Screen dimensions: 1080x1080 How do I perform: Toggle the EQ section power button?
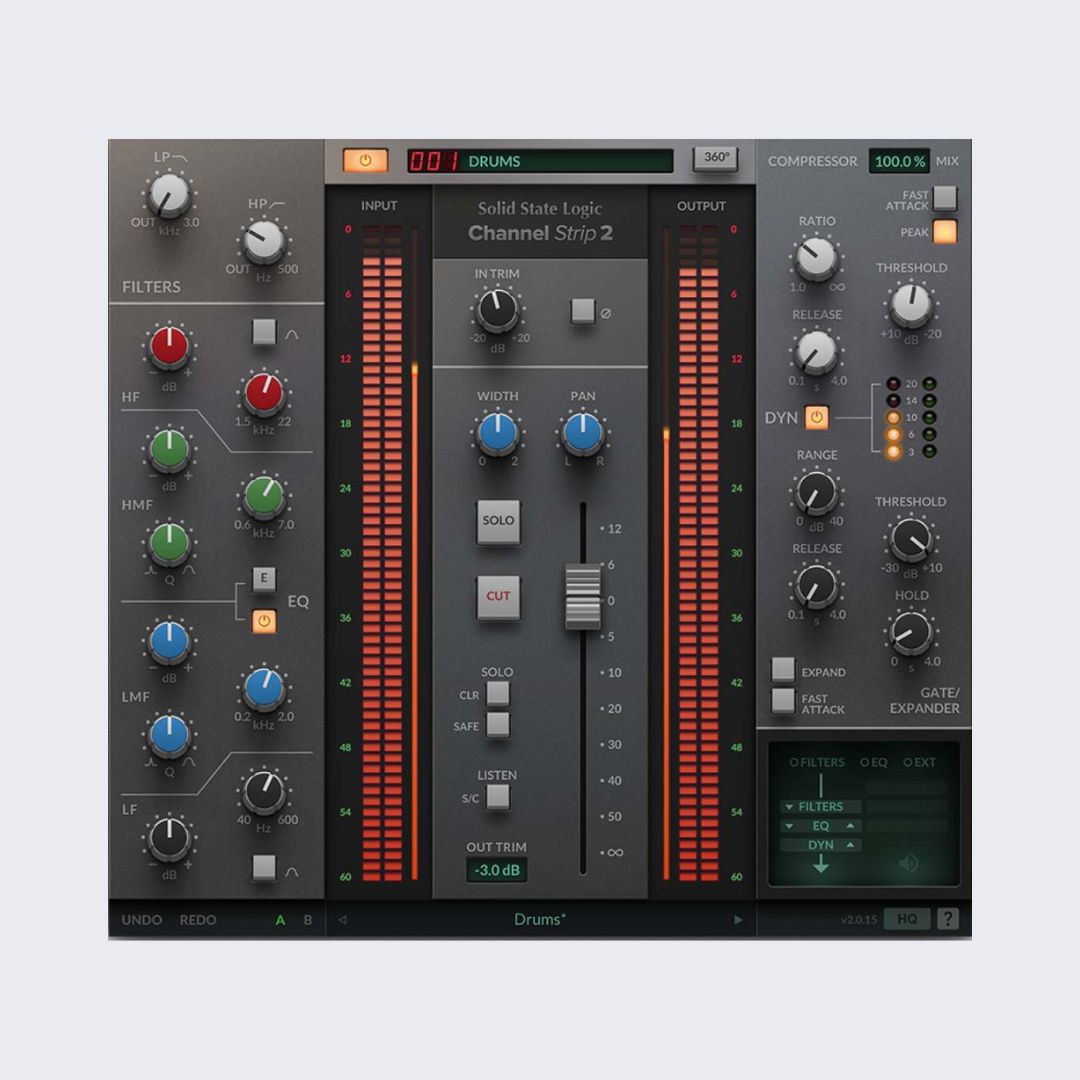(x=264, y=621)
